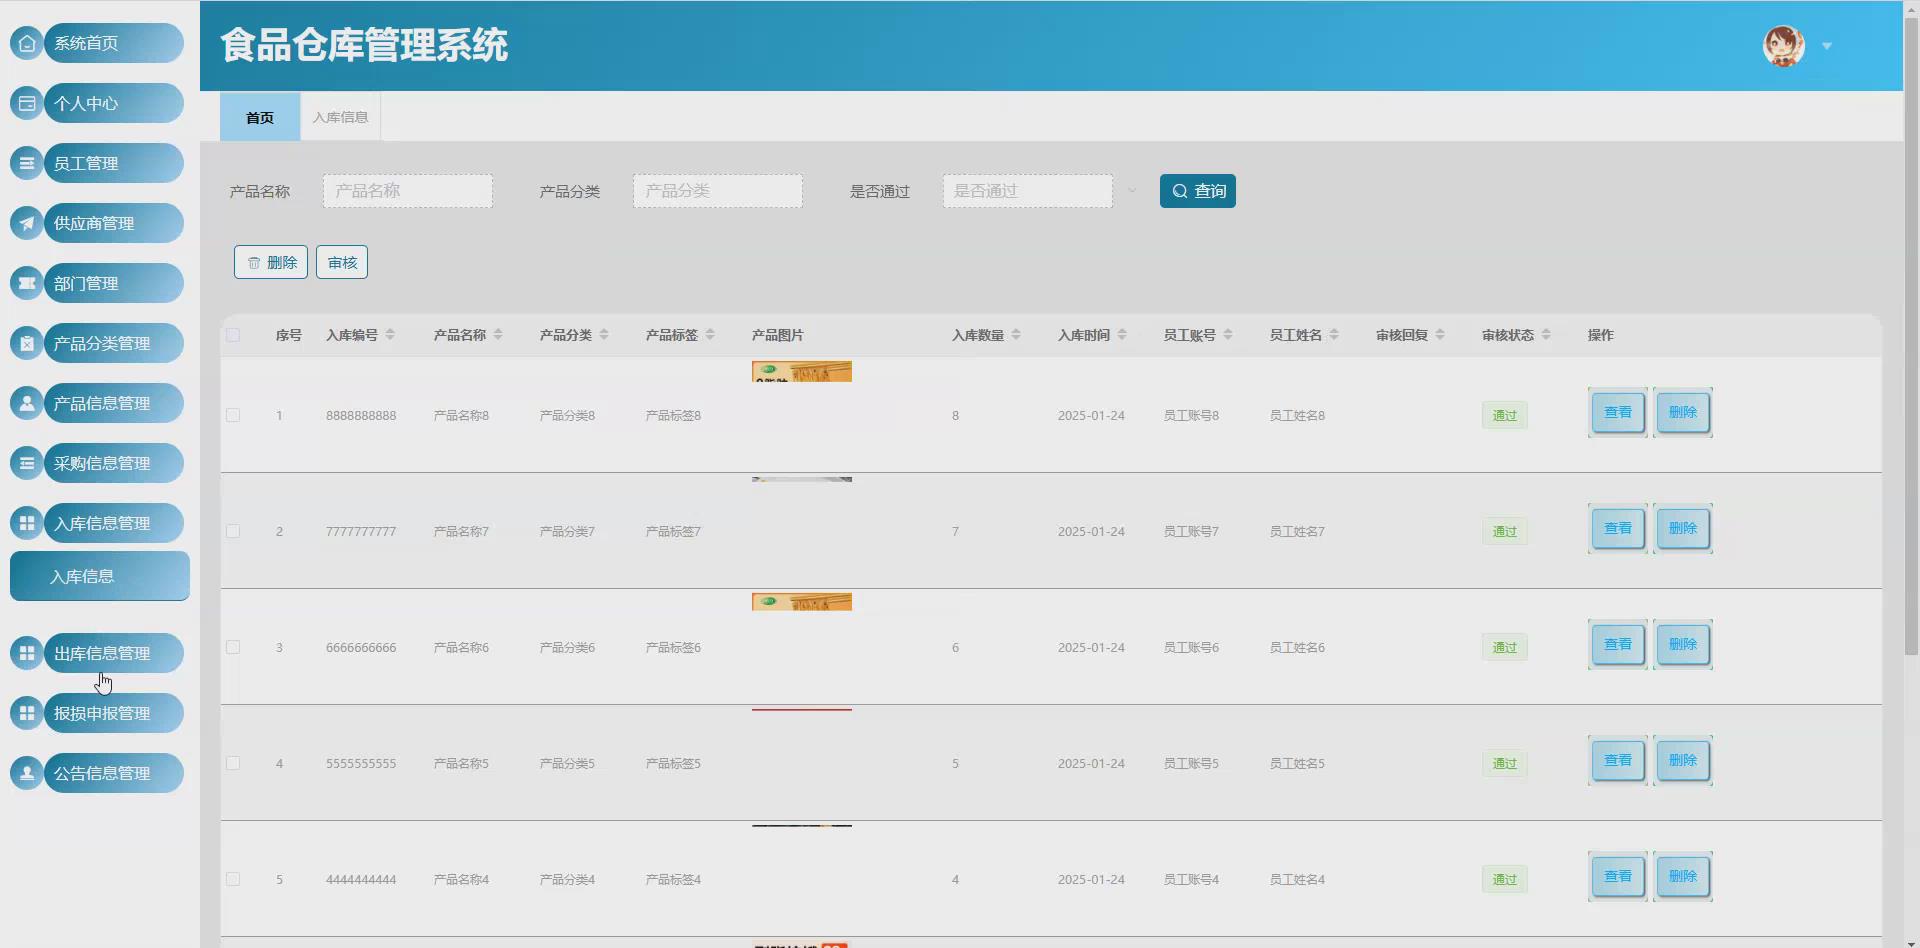Open 部门管理 in sidebar
The image size is (1920, 948).
pyautogui.click(x=113, y=283)
